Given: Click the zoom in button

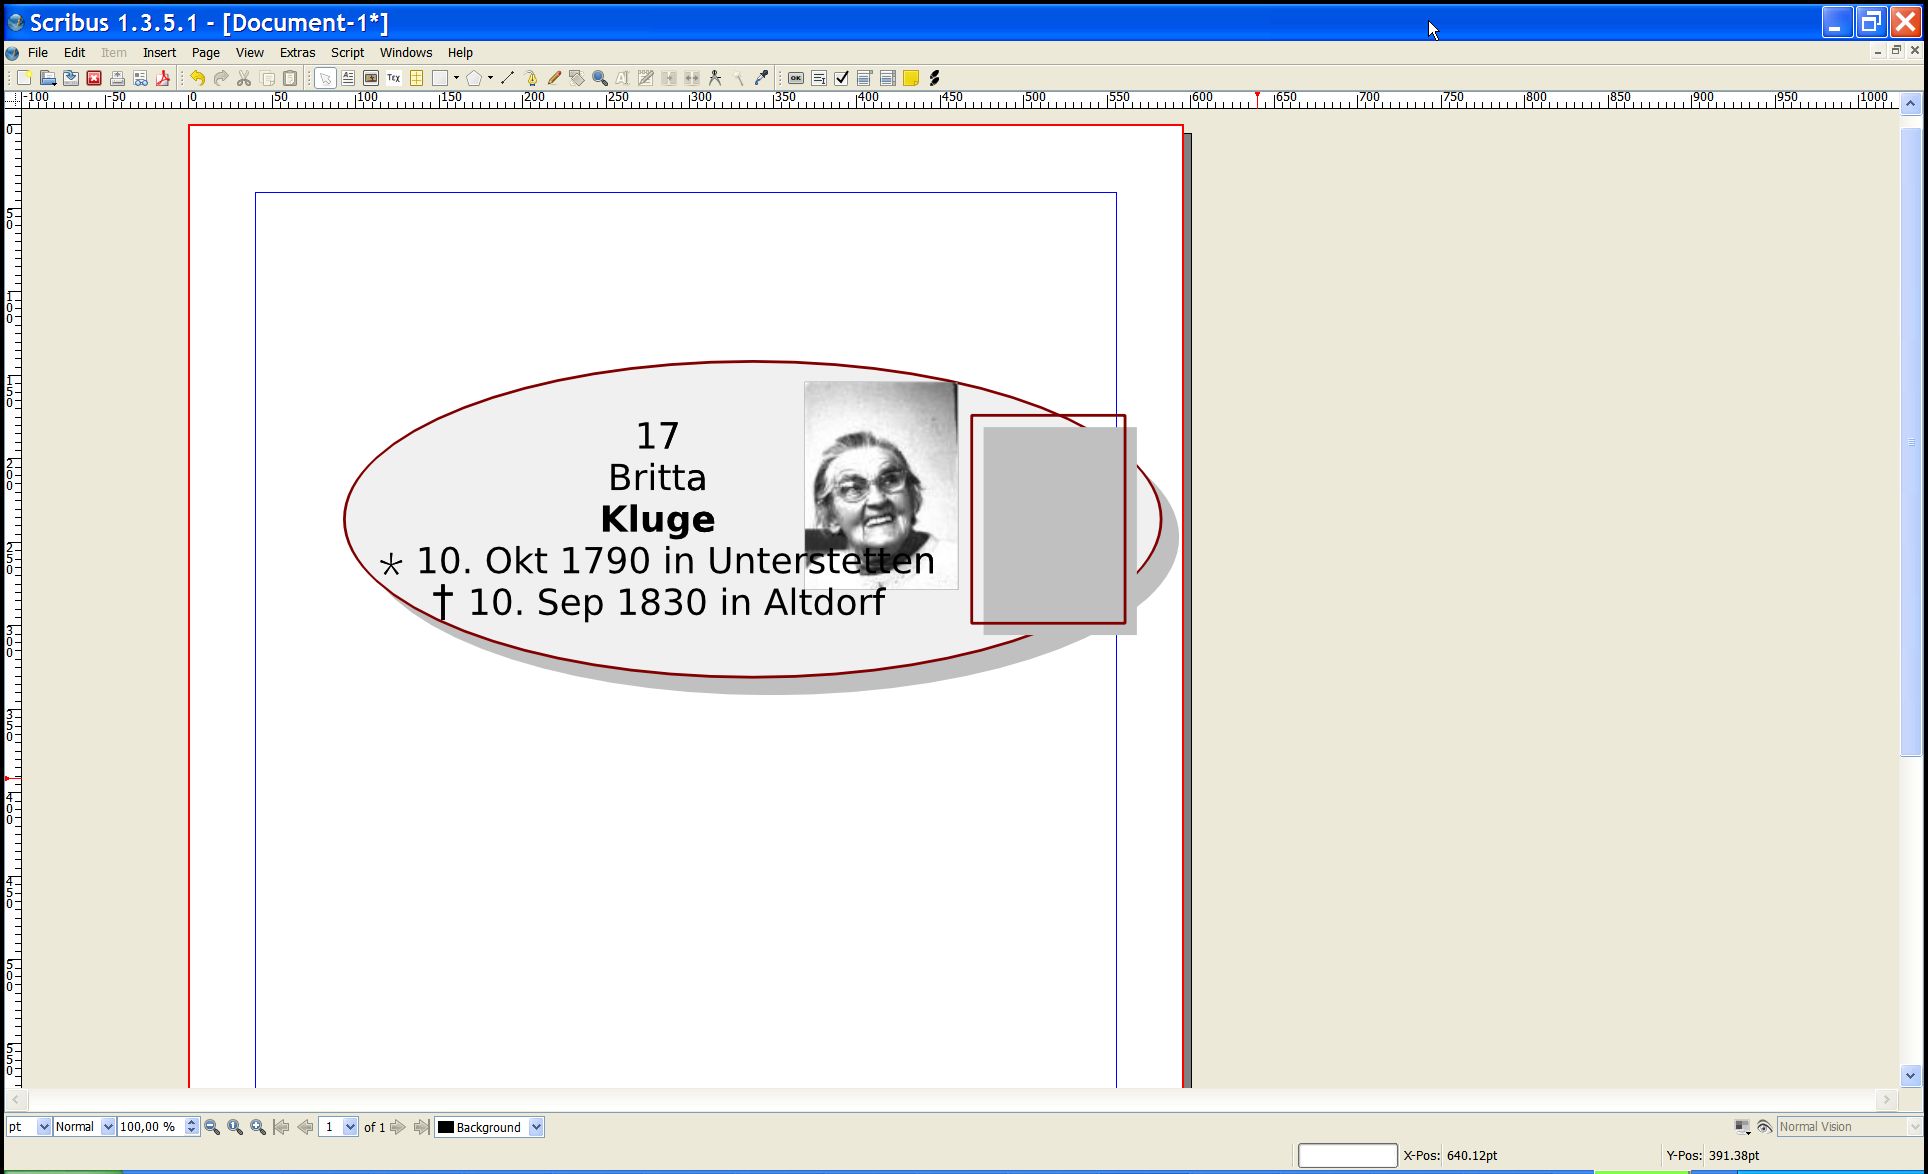Looking at the screenshot, I should pos(258,1127).
